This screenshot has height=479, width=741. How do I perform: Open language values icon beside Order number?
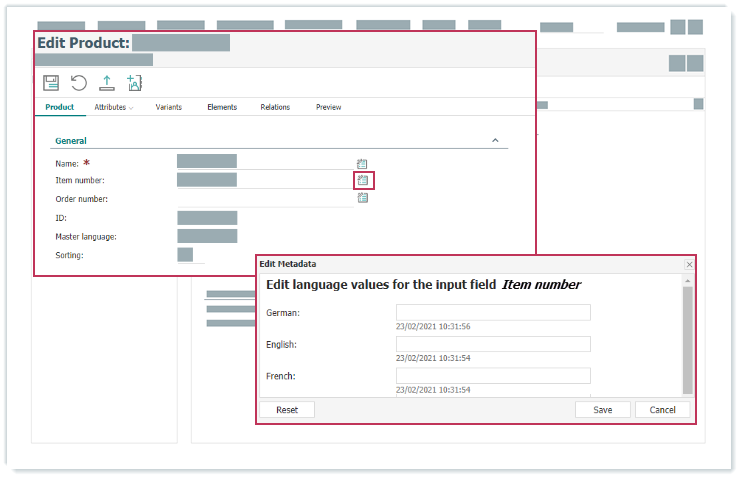click(x=363, y=198)
